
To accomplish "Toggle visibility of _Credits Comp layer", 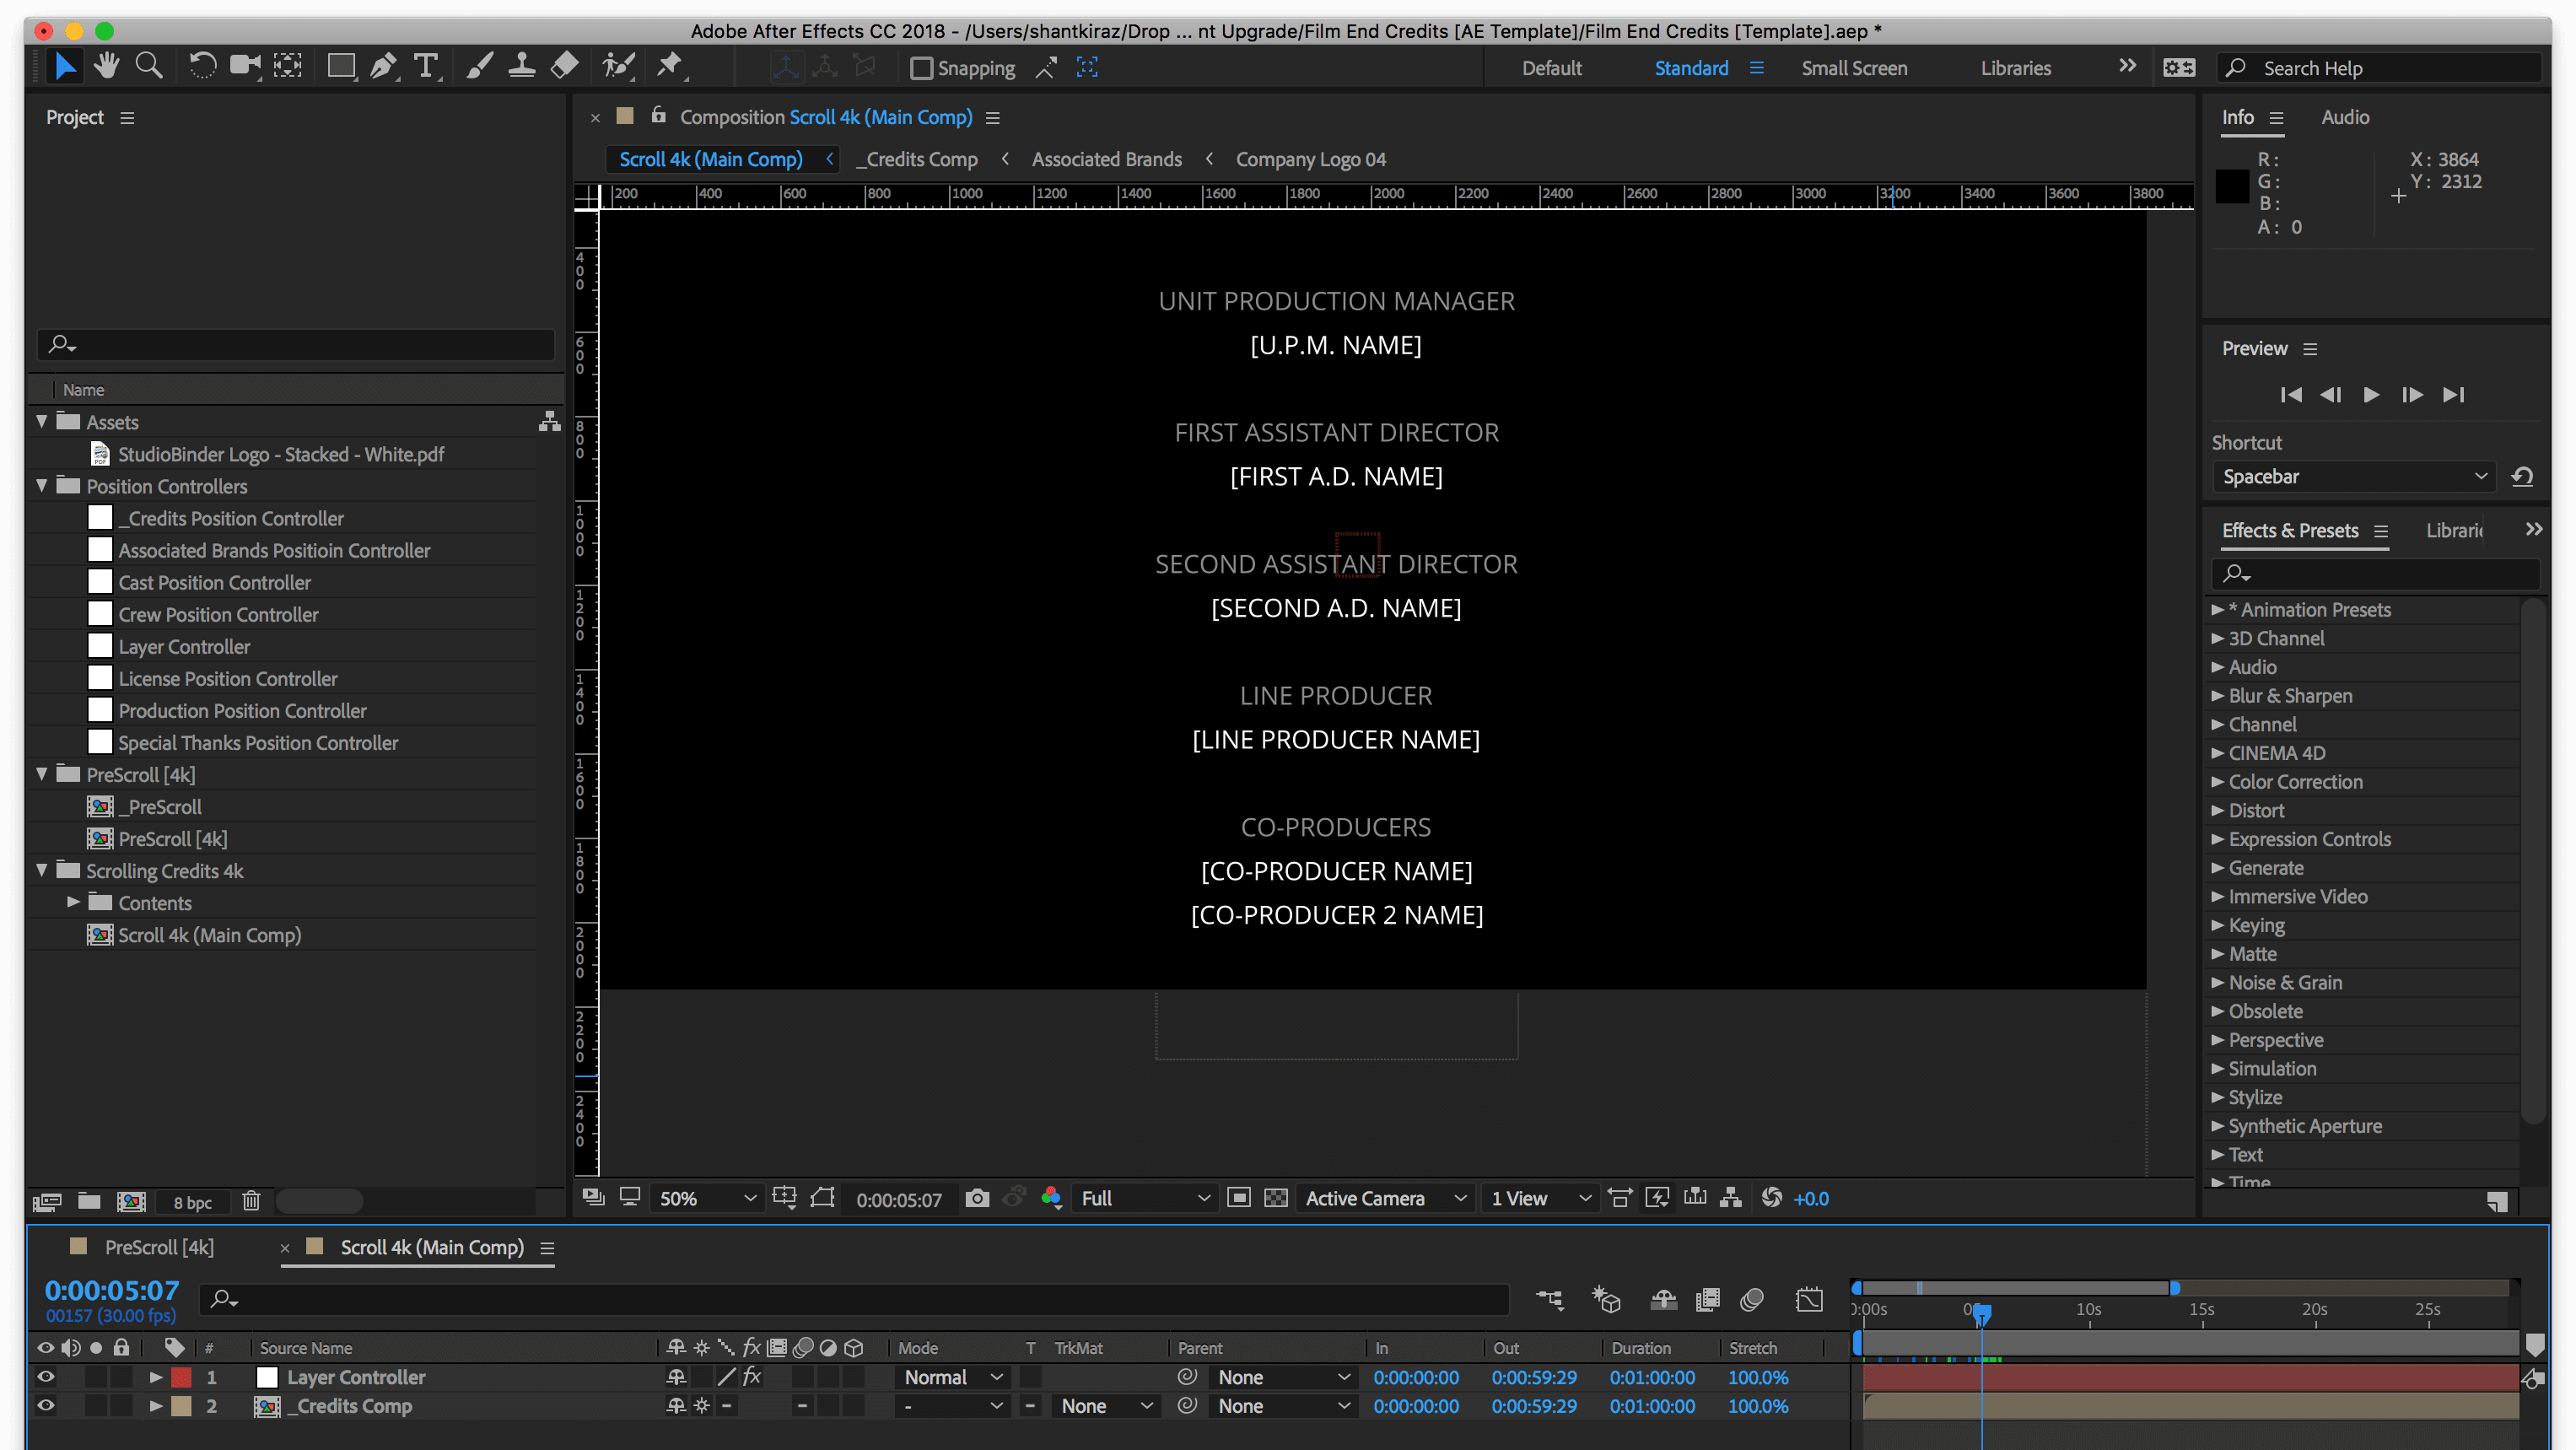I will [46, 1406].
